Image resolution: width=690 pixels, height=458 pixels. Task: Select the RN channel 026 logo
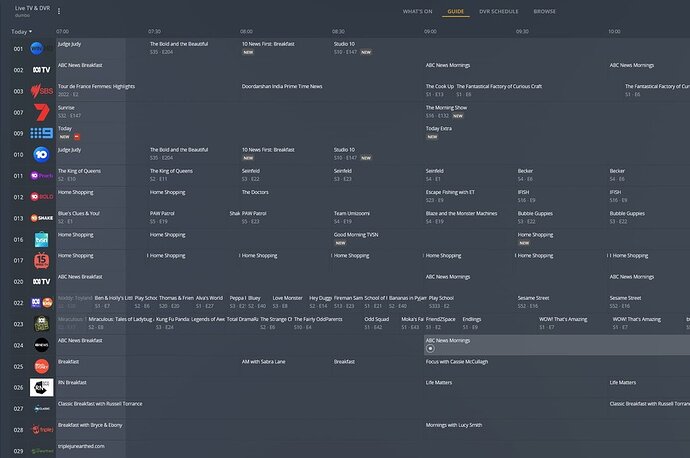pos(41,387)
